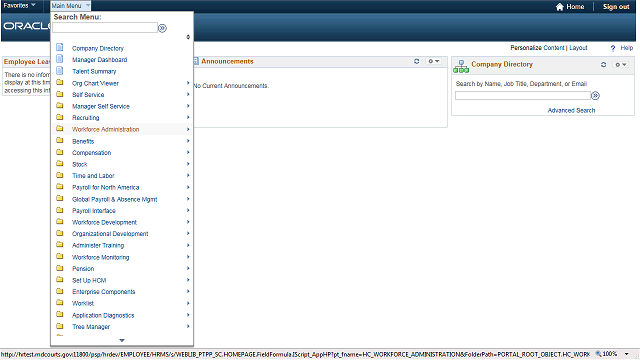Expand the Enterprise Components submenu arrow

[188, 291]
